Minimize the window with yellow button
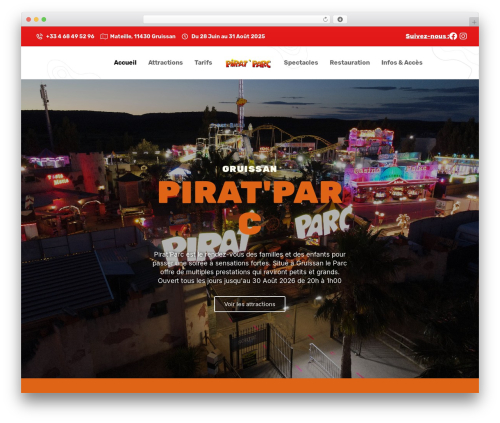The width and height of the screenshot is (500, 423). coord(36,20)
